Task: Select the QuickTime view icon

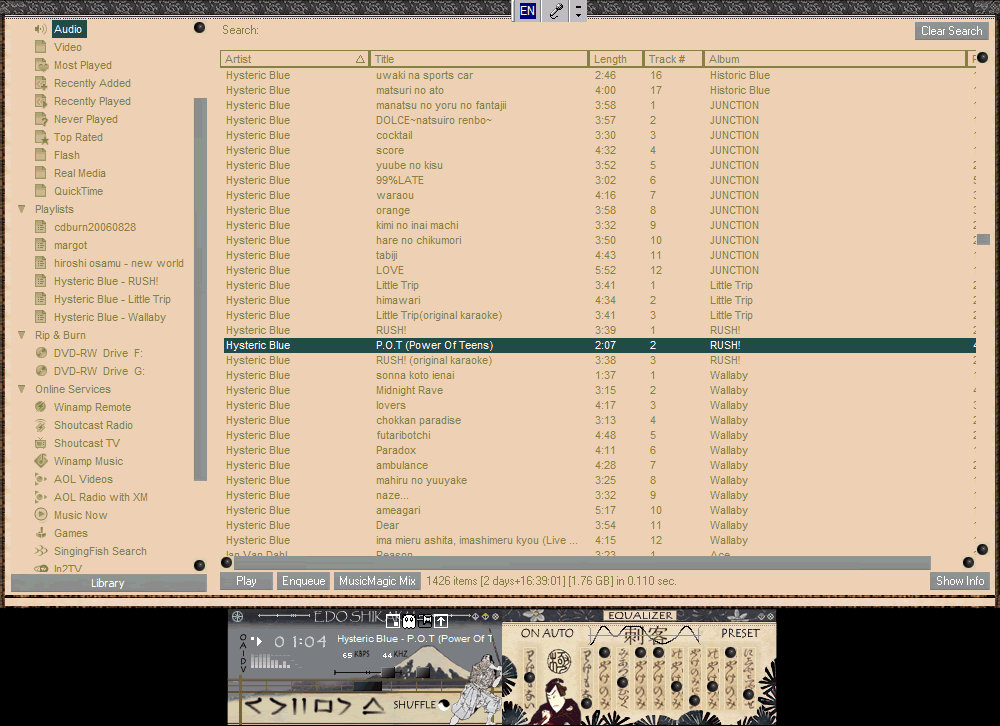Action: (41, 191)
